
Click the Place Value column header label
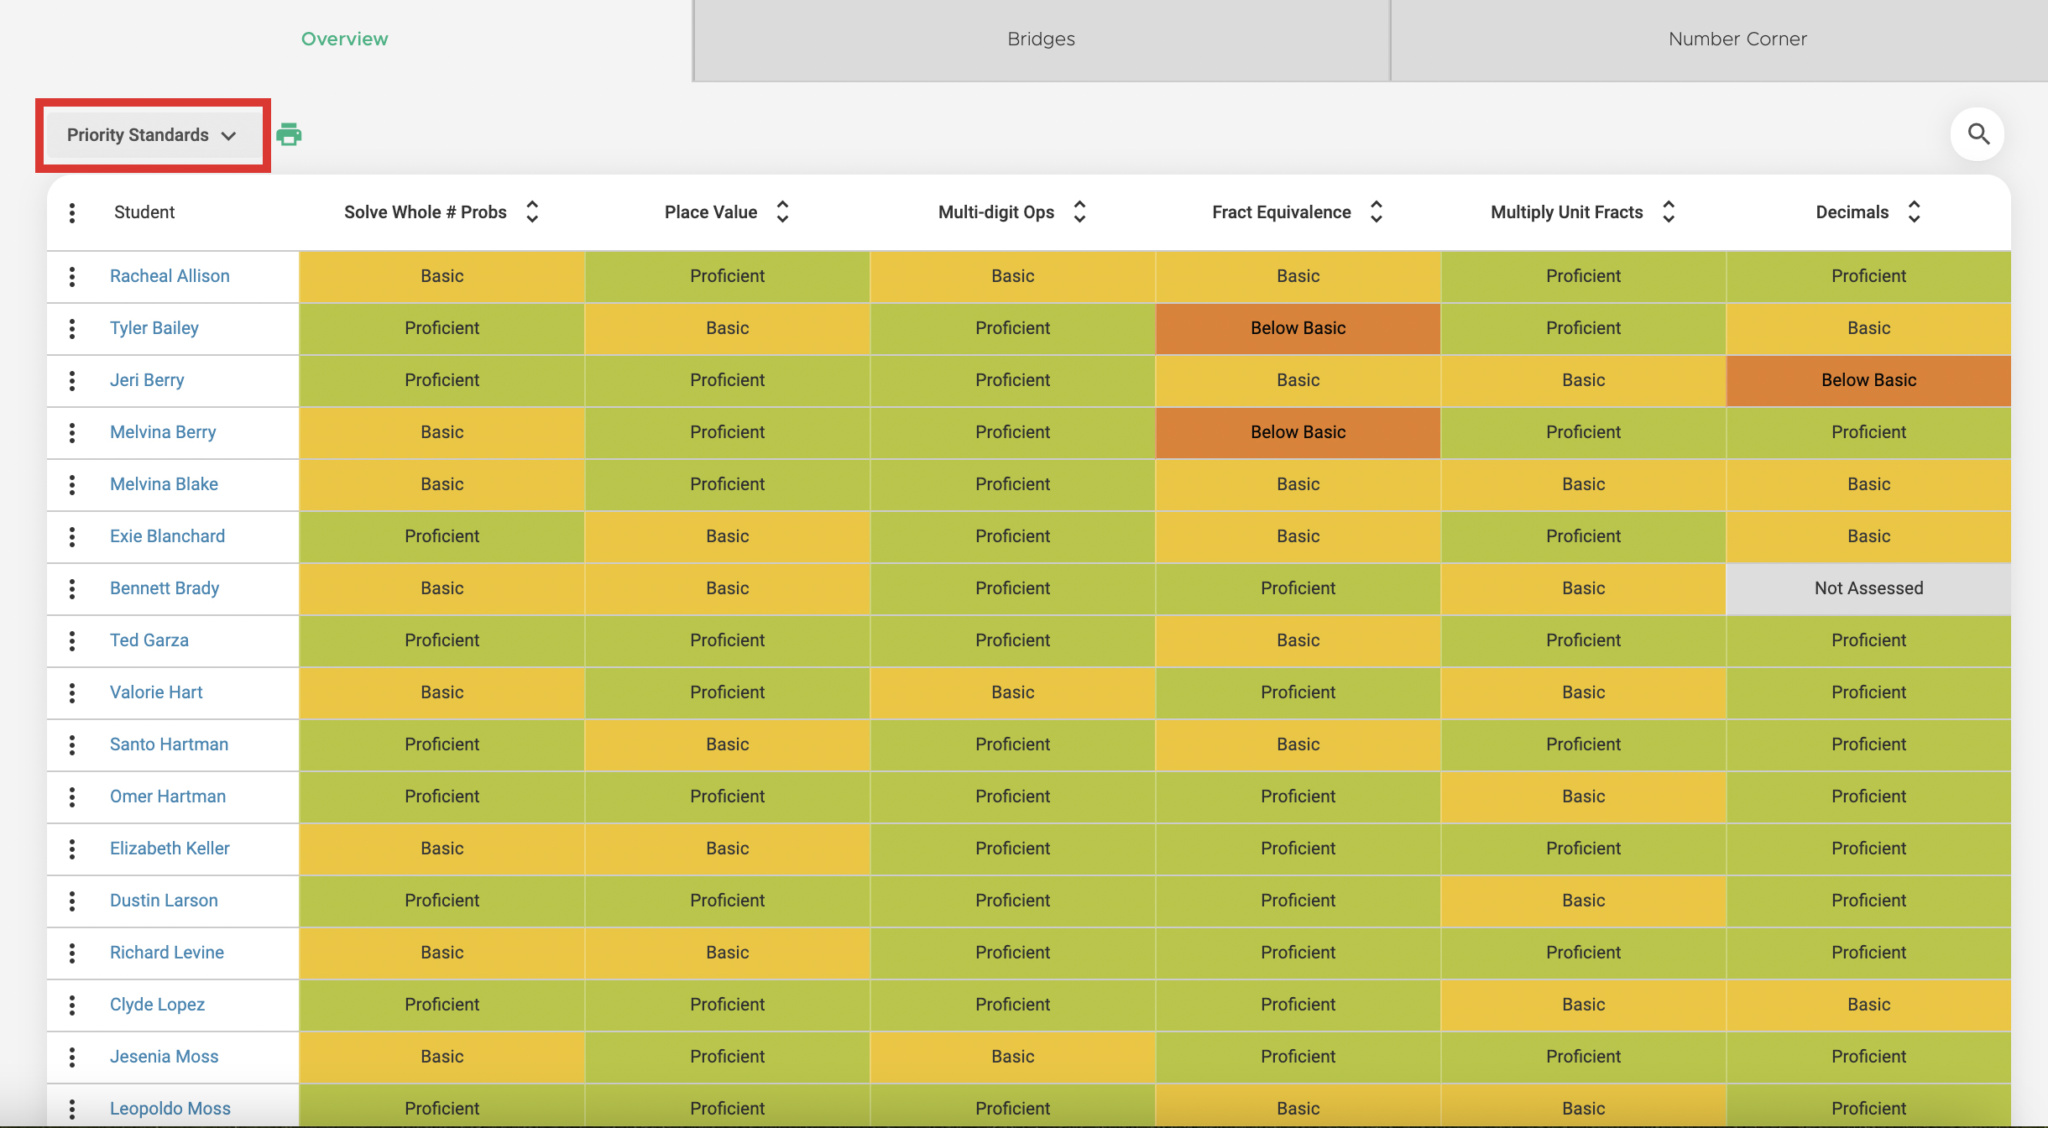point(711,212)
